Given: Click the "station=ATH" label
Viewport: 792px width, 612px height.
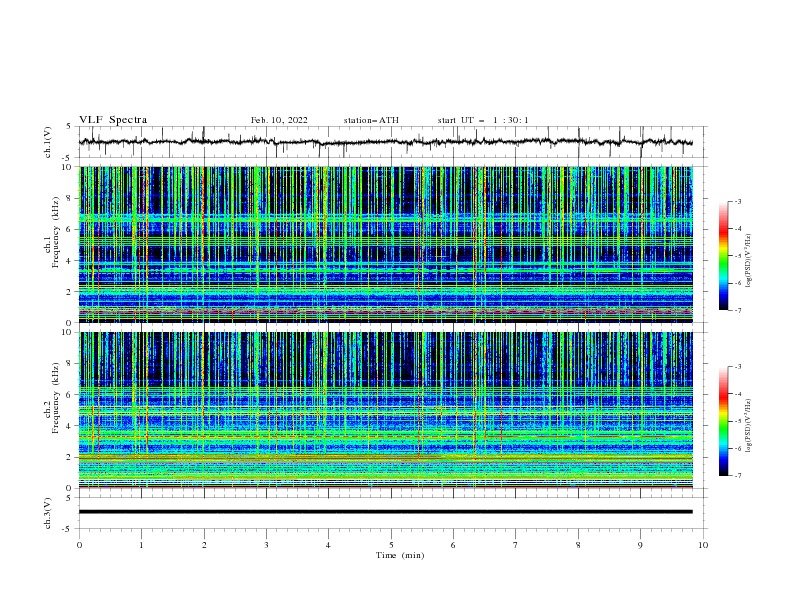Looking at the screenshot, I should tap(371, 120).
